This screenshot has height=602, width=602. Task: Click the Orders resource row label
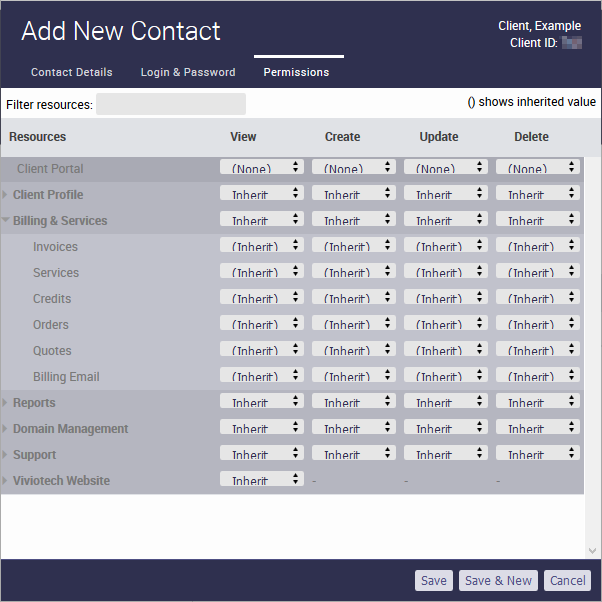coord(51,325)
